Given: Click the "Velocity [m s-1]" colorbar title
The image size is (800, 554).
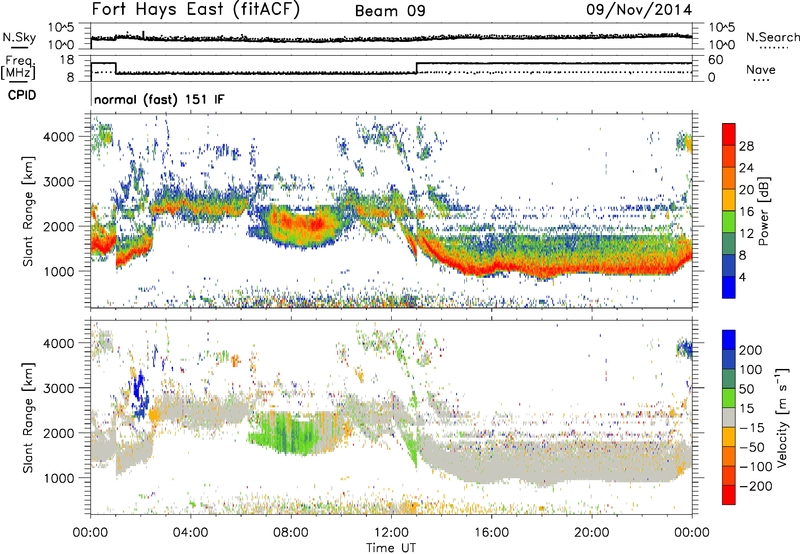Looking at the screenshot, I should (x=782, y=417).
